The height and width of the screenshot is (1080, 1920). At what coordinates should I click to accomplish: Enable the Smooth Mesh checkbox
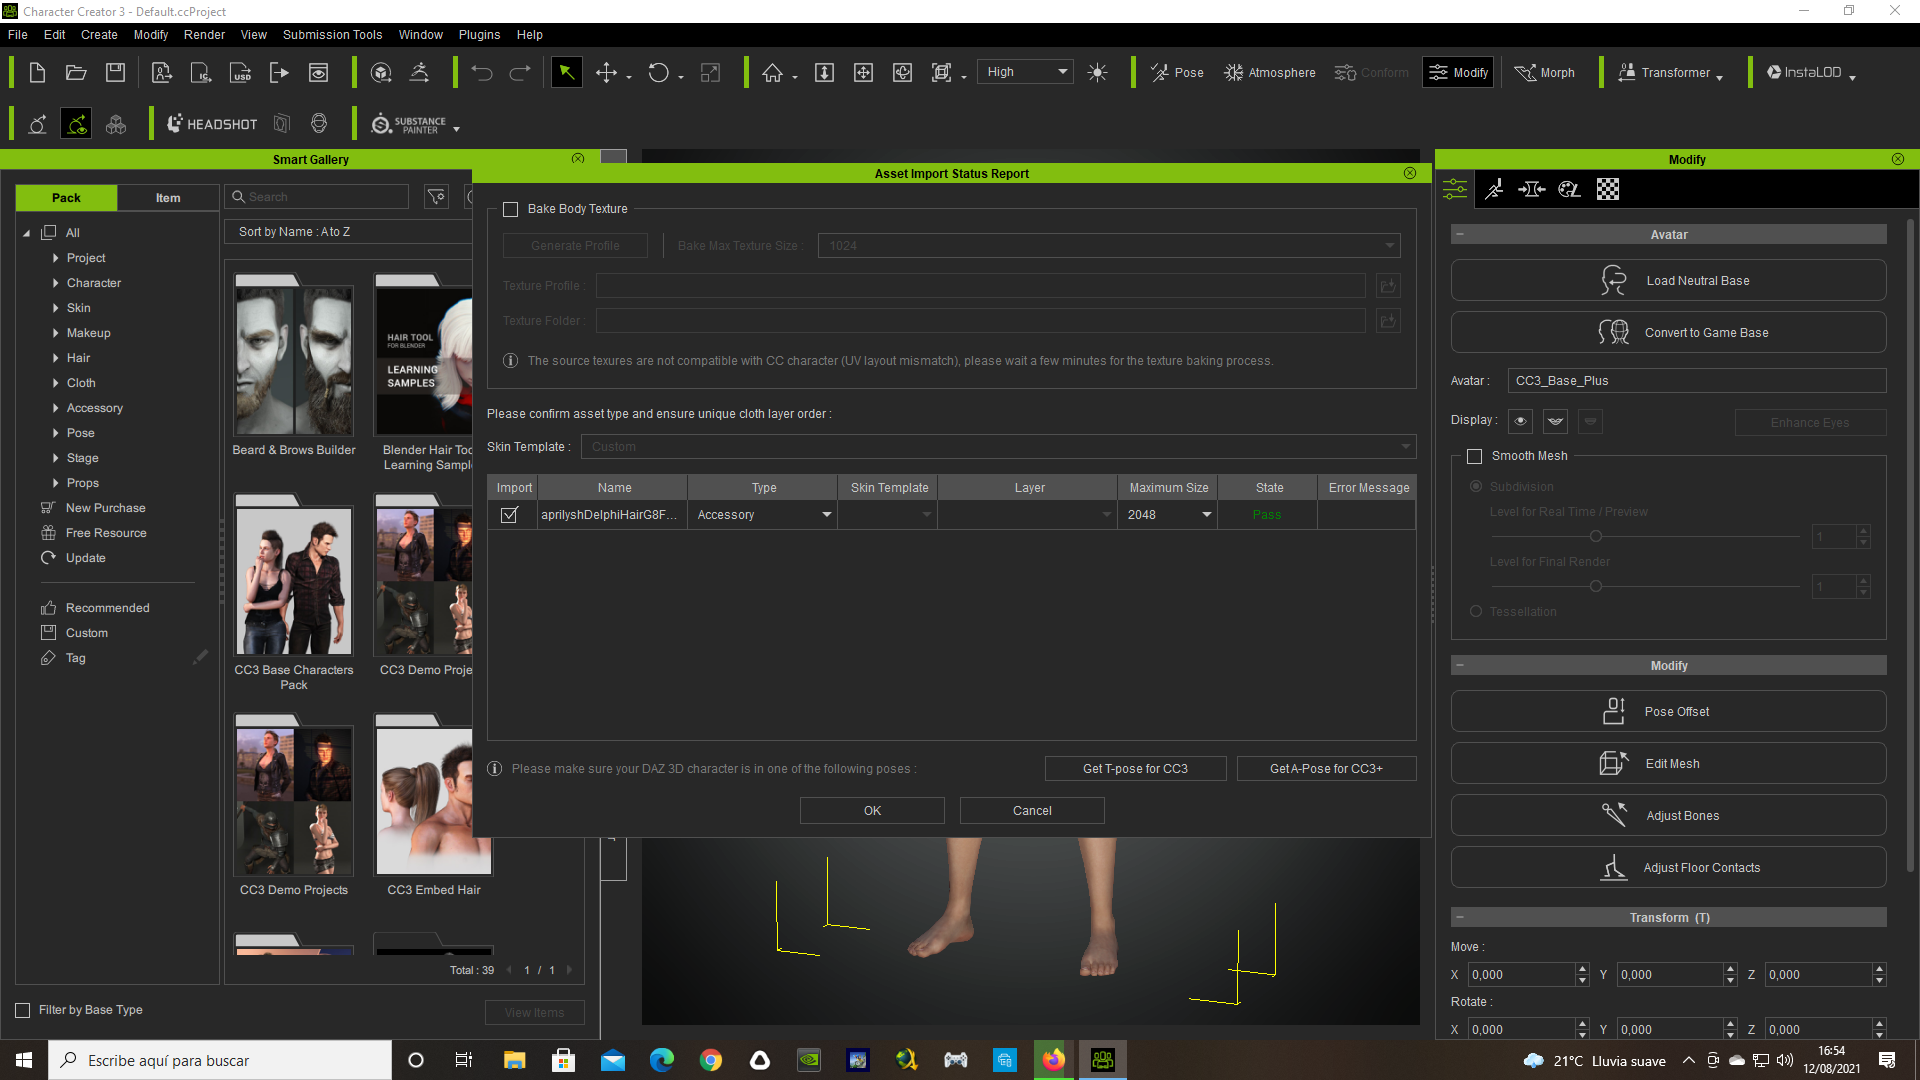pyautogui.click(x=1474, y=456)
